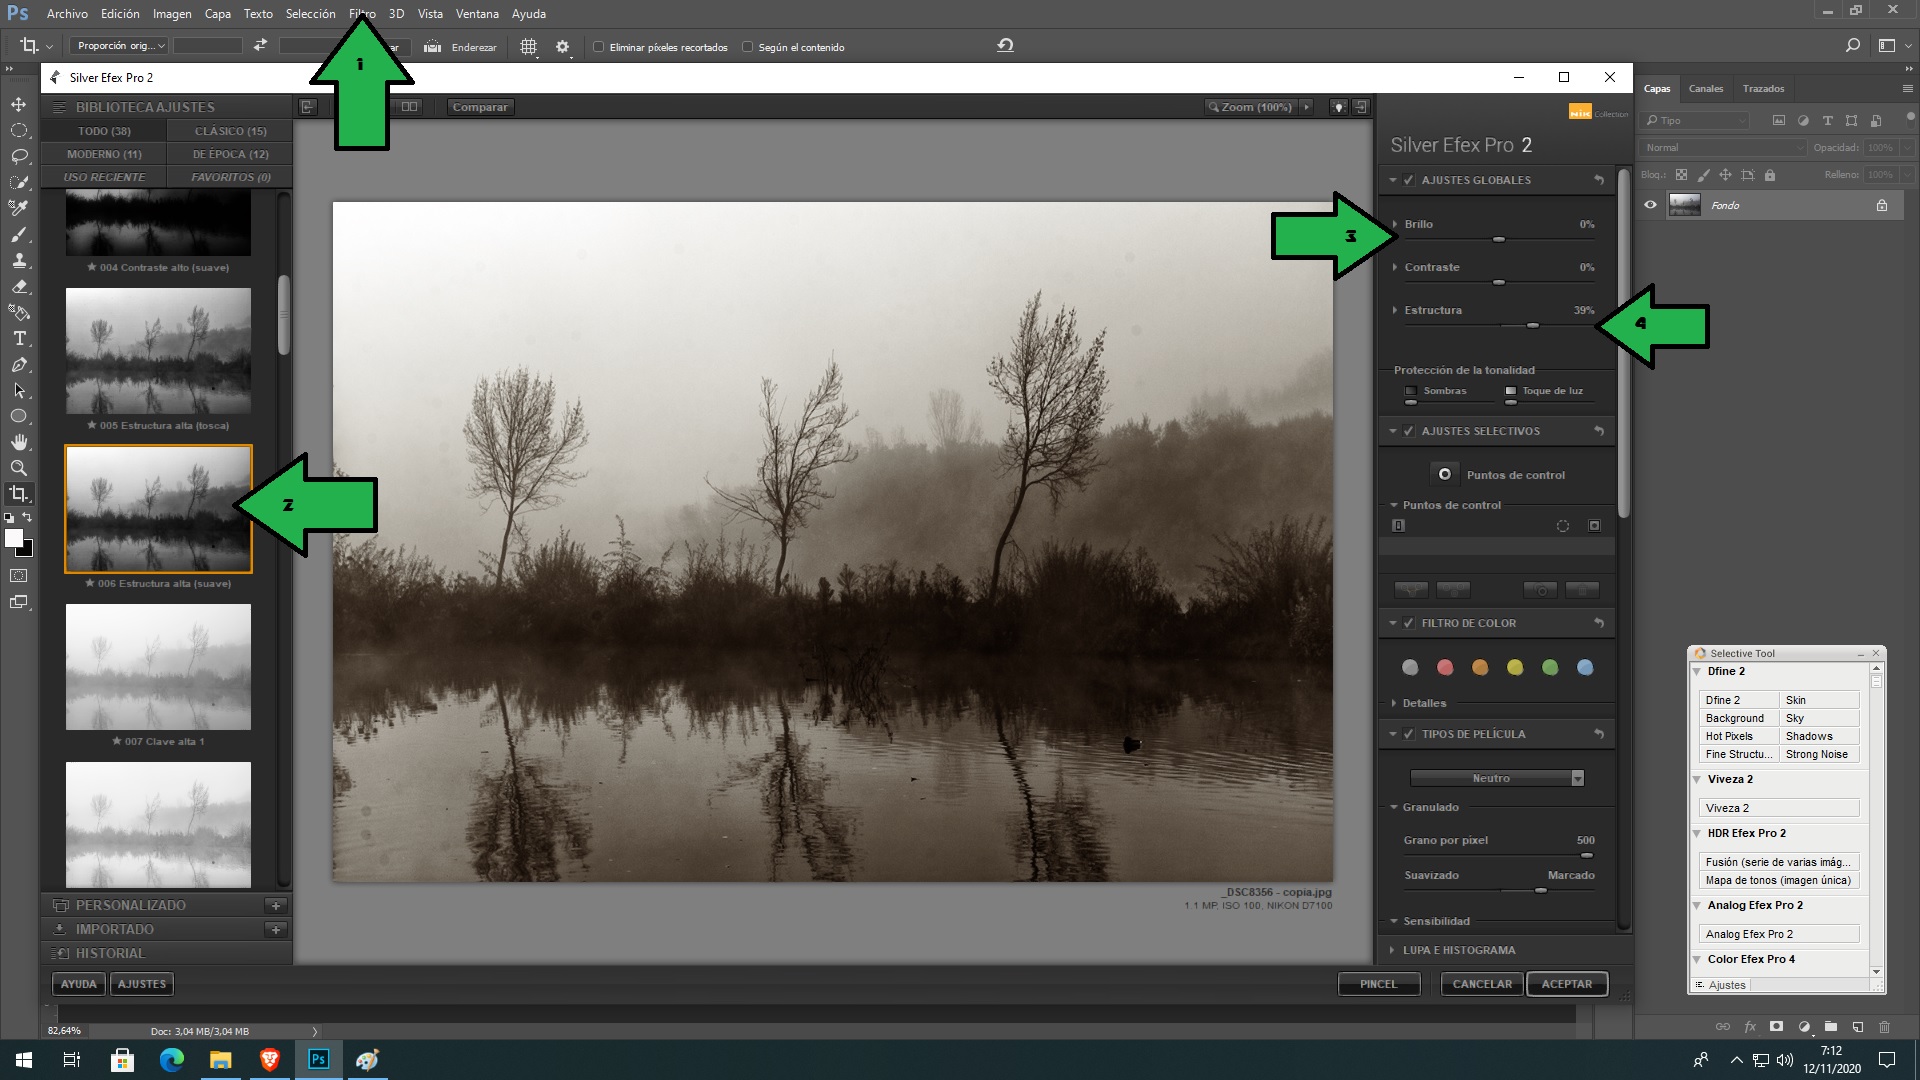Expand the Contraste slider details
The image size is (1920, 1080).
point(1395,267)
